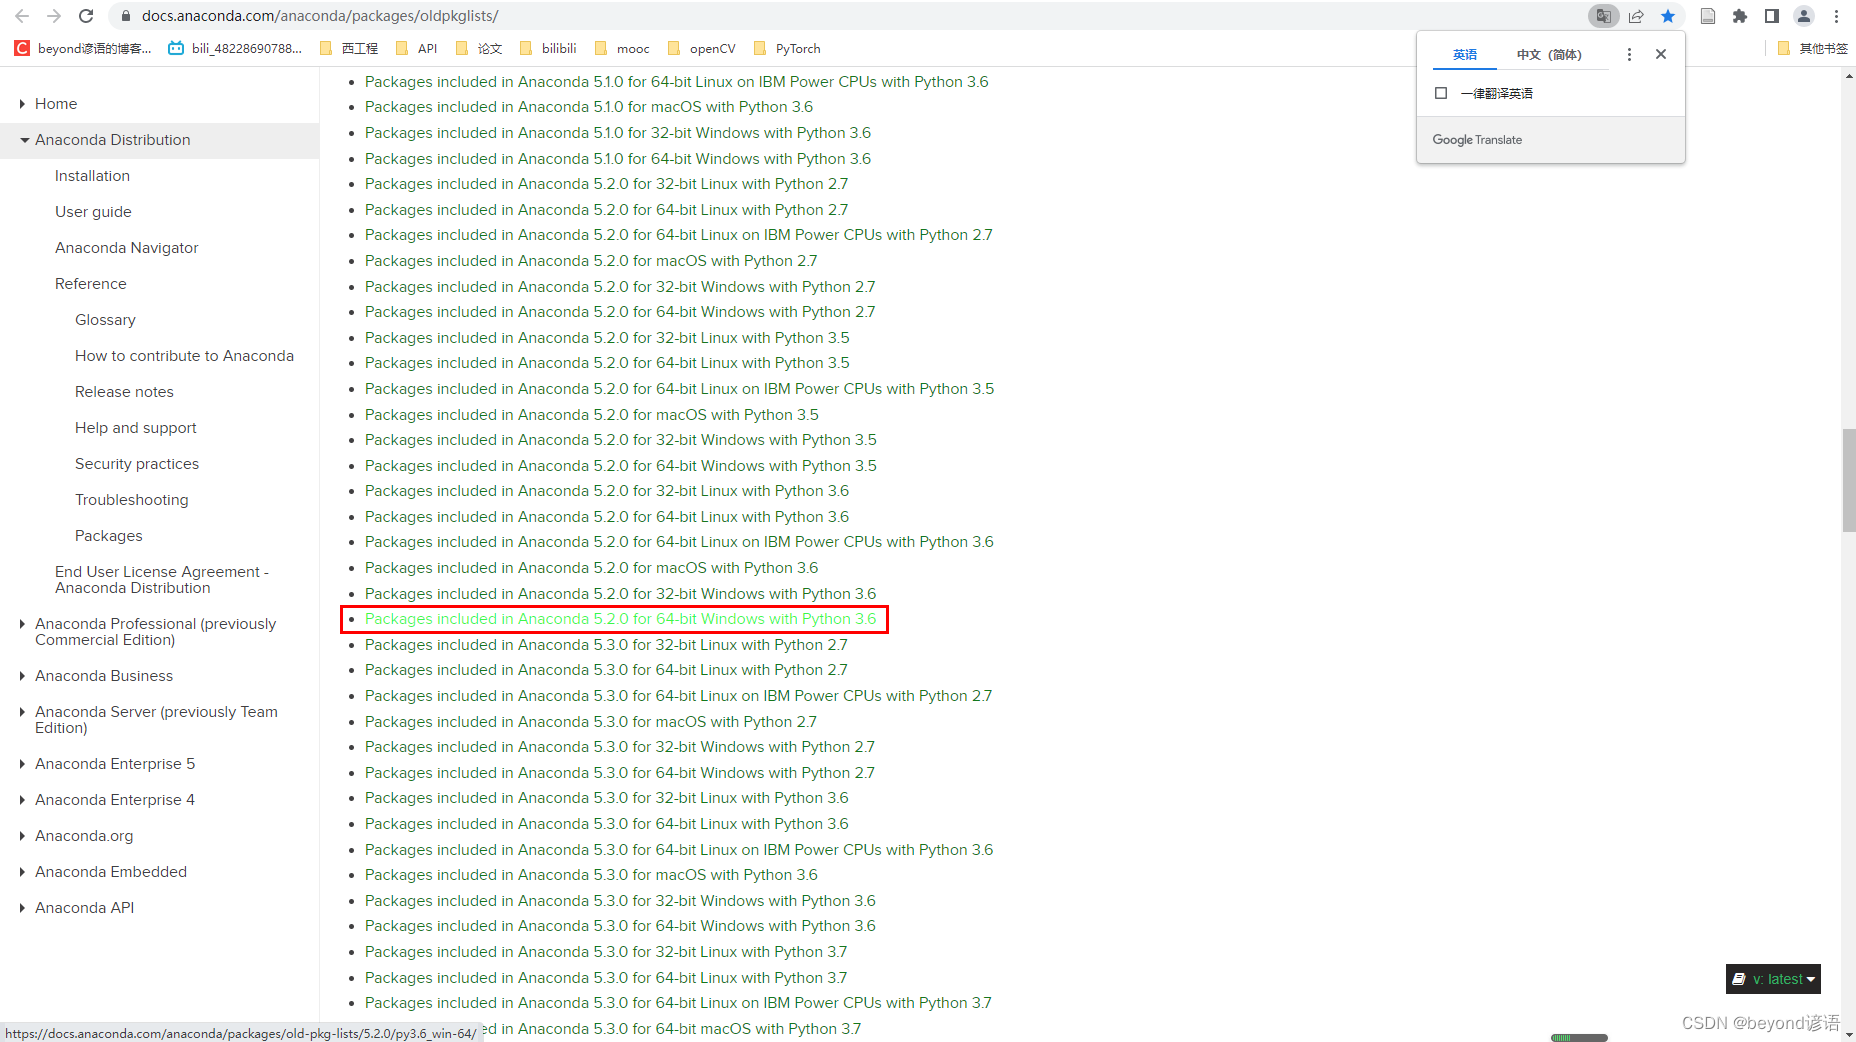Open the 其他书签 bookmarks folder
The width and height of the screenshot is (1856, 1042).
(1812, 48)
